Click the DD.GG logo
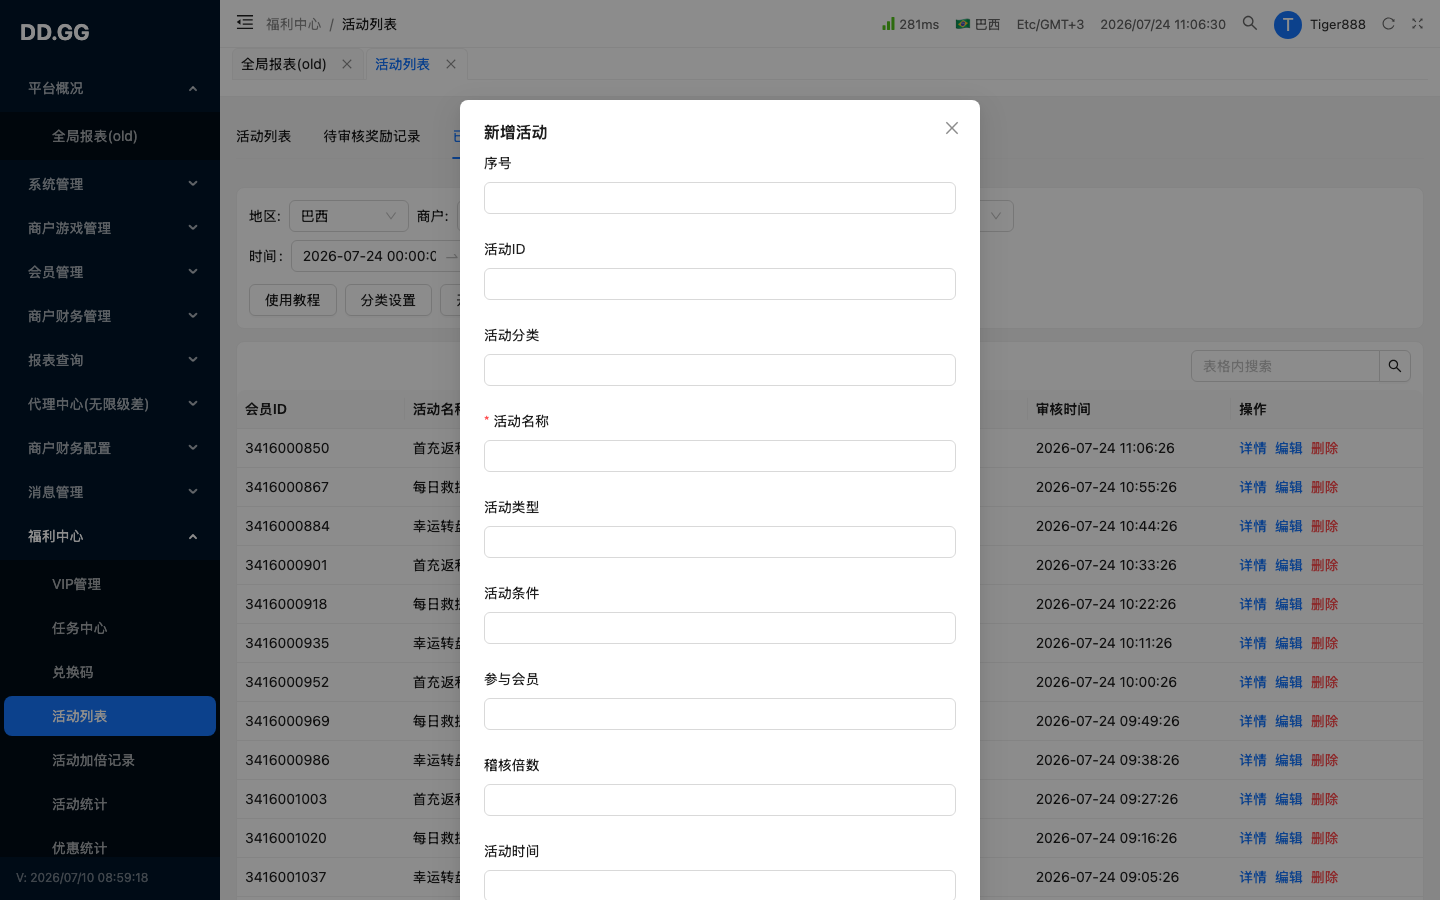1440x900 pixels. pos(55,32)
